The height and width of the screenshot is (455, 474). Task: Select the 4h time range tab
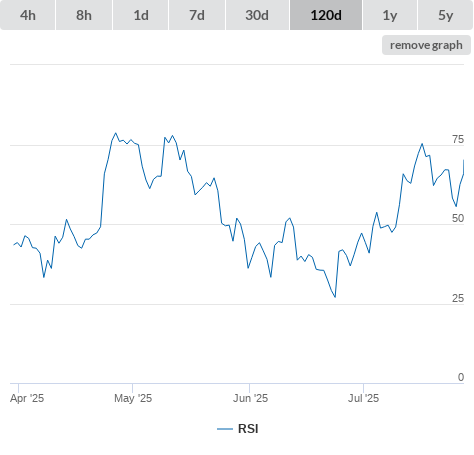click(28, 15)
